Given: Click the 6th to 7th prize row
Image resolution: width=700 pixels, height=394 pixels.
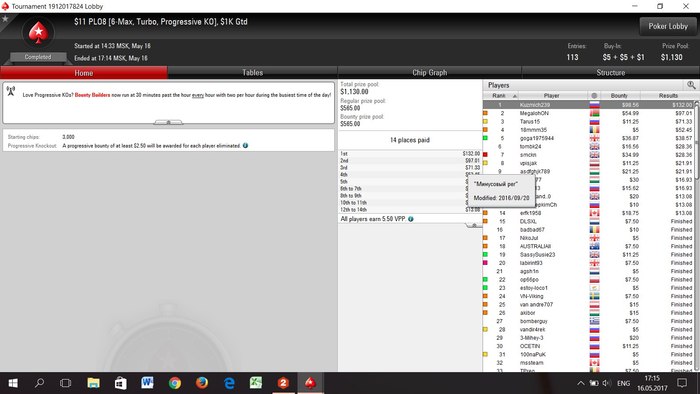Looking at the screenshot, I should (x=410, y=189).
